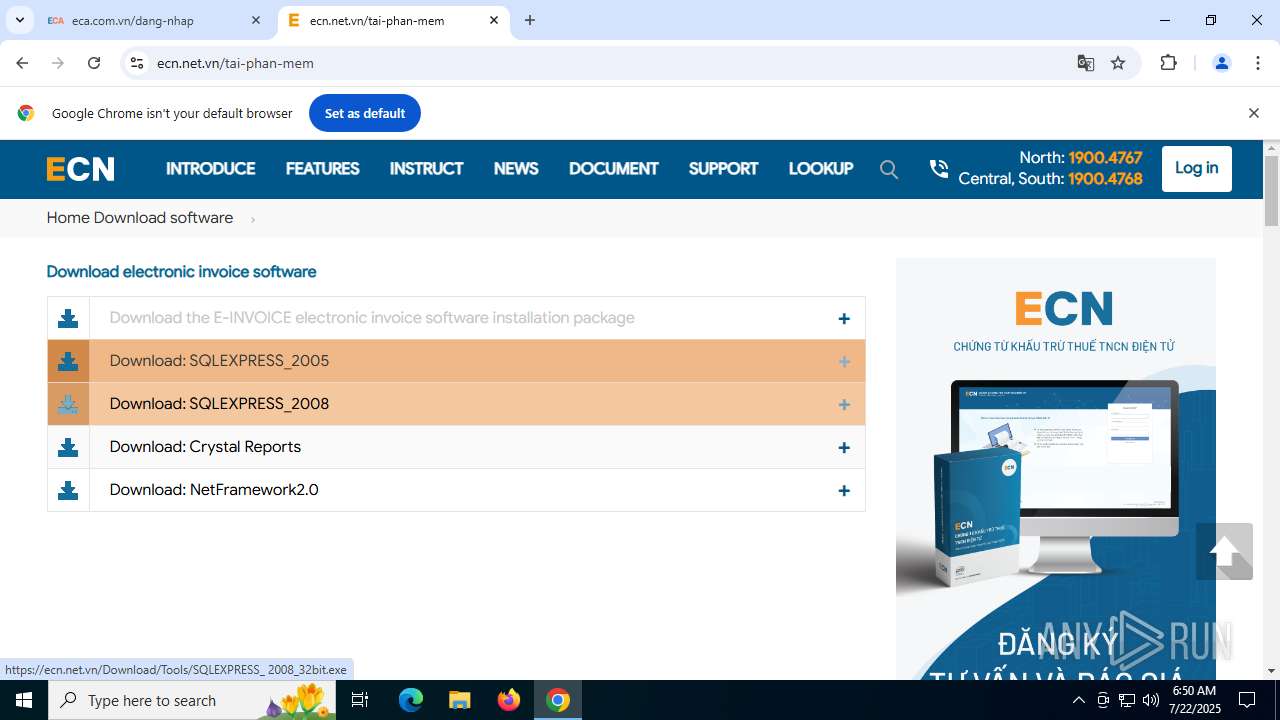Click the Central, South hotline 1900.4768
The height and width of the screenshot is (720, 1280).
(x=1105, y=179)
